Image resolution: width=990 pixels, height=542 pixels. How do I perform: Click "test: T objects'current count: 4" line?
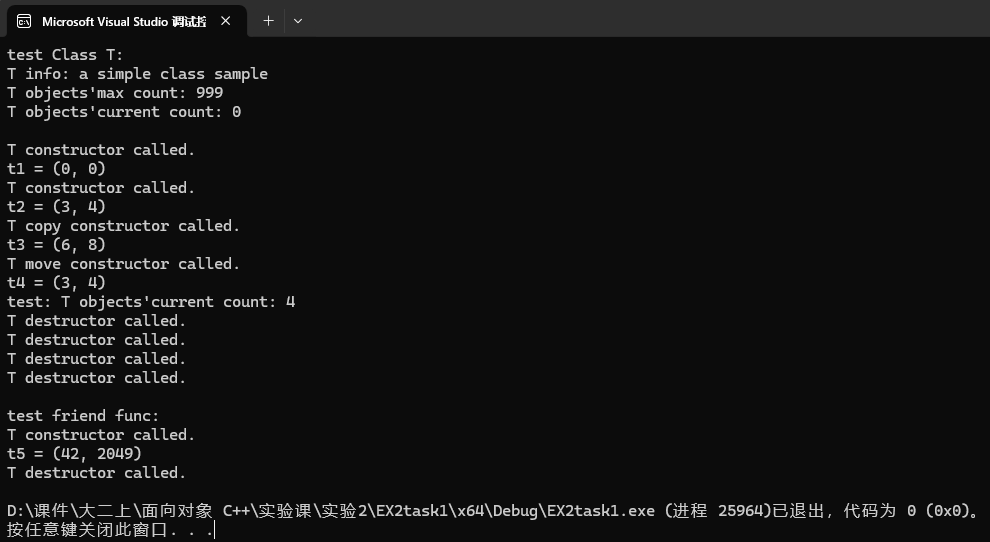click(x=151, y=302)
